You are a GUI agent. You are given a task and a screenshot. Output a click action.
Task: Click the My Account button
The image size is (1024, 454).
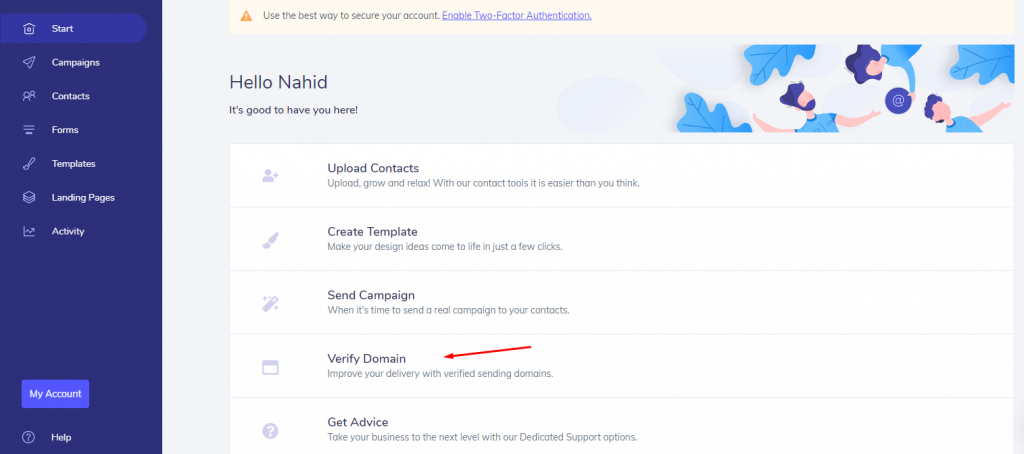click(56, 394)
